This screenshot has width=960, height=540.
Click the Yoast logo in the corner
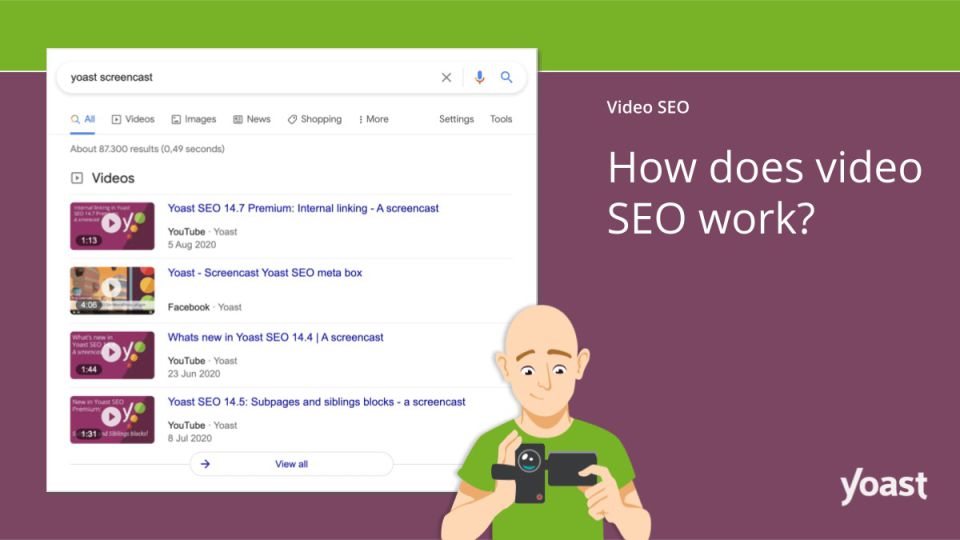tap(883, 487)
